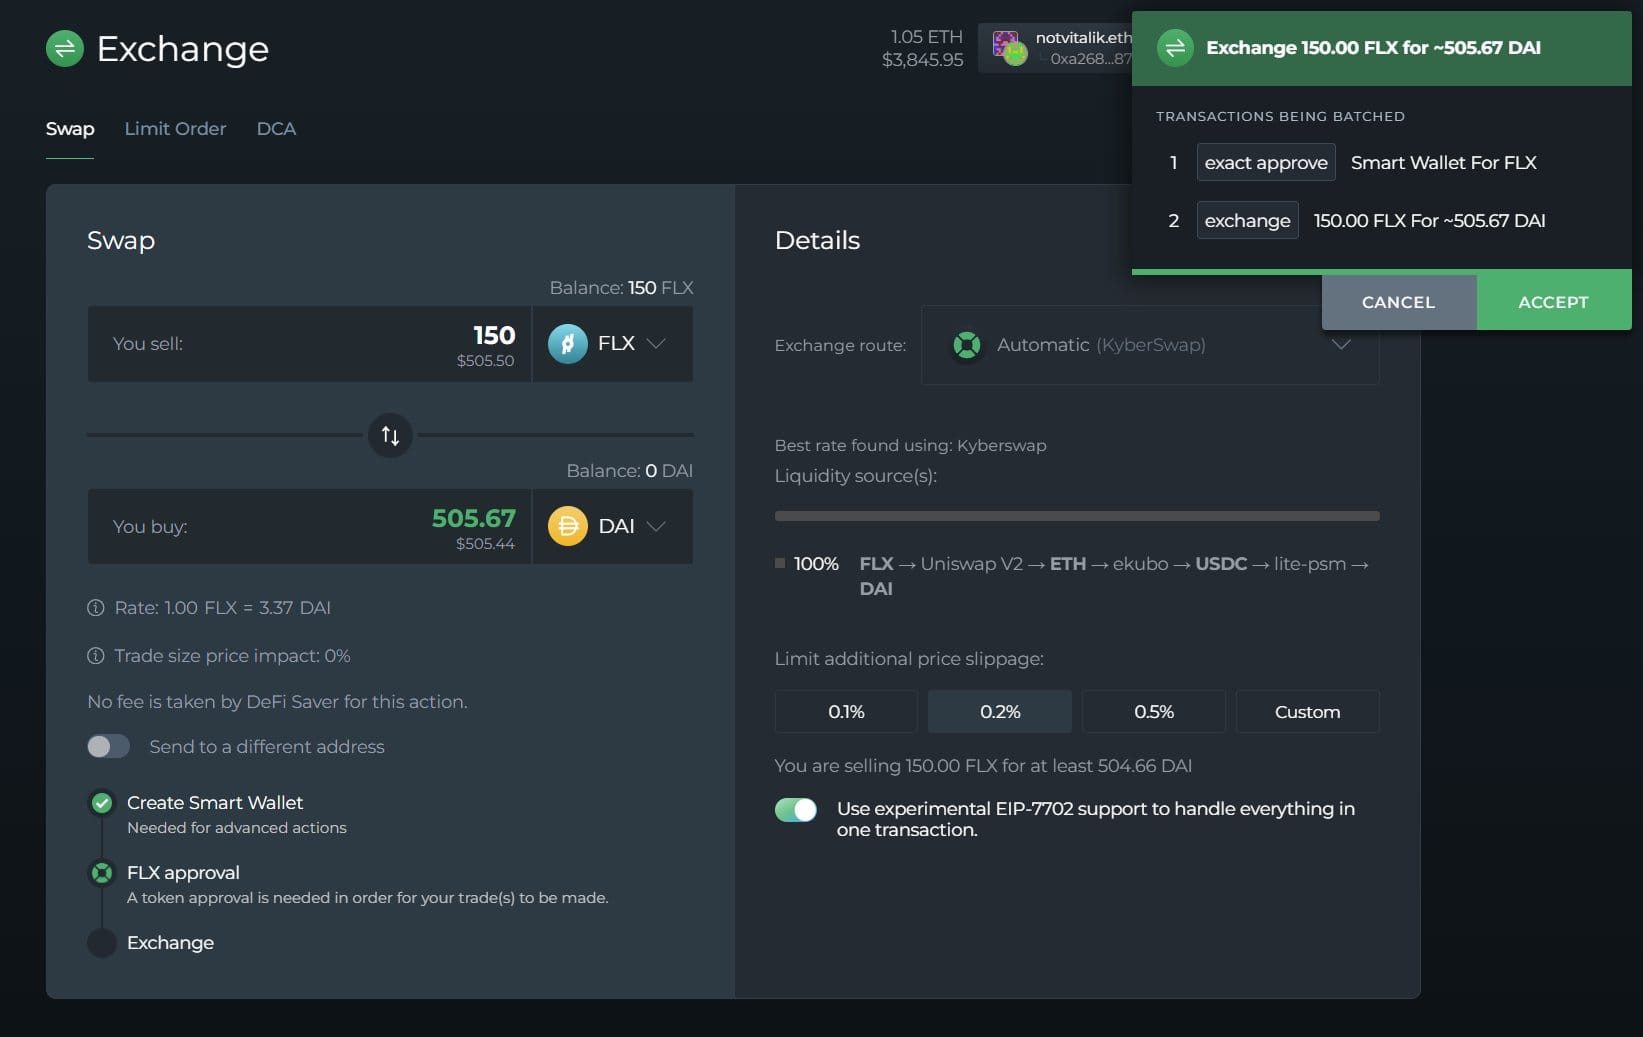Select 0.5% slippage limit
This screenshot has height=1037, width=1643.
click(x=1154, y=712)
